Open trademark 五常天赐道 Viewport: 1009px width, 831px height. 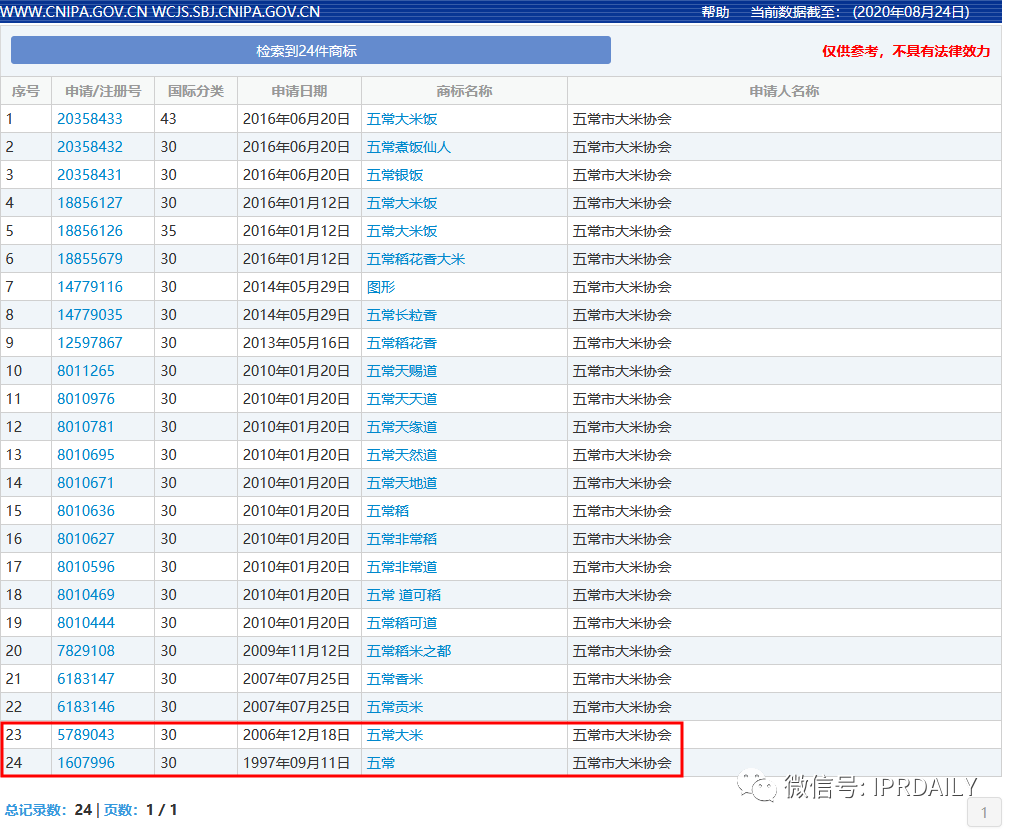coord(402,371)
